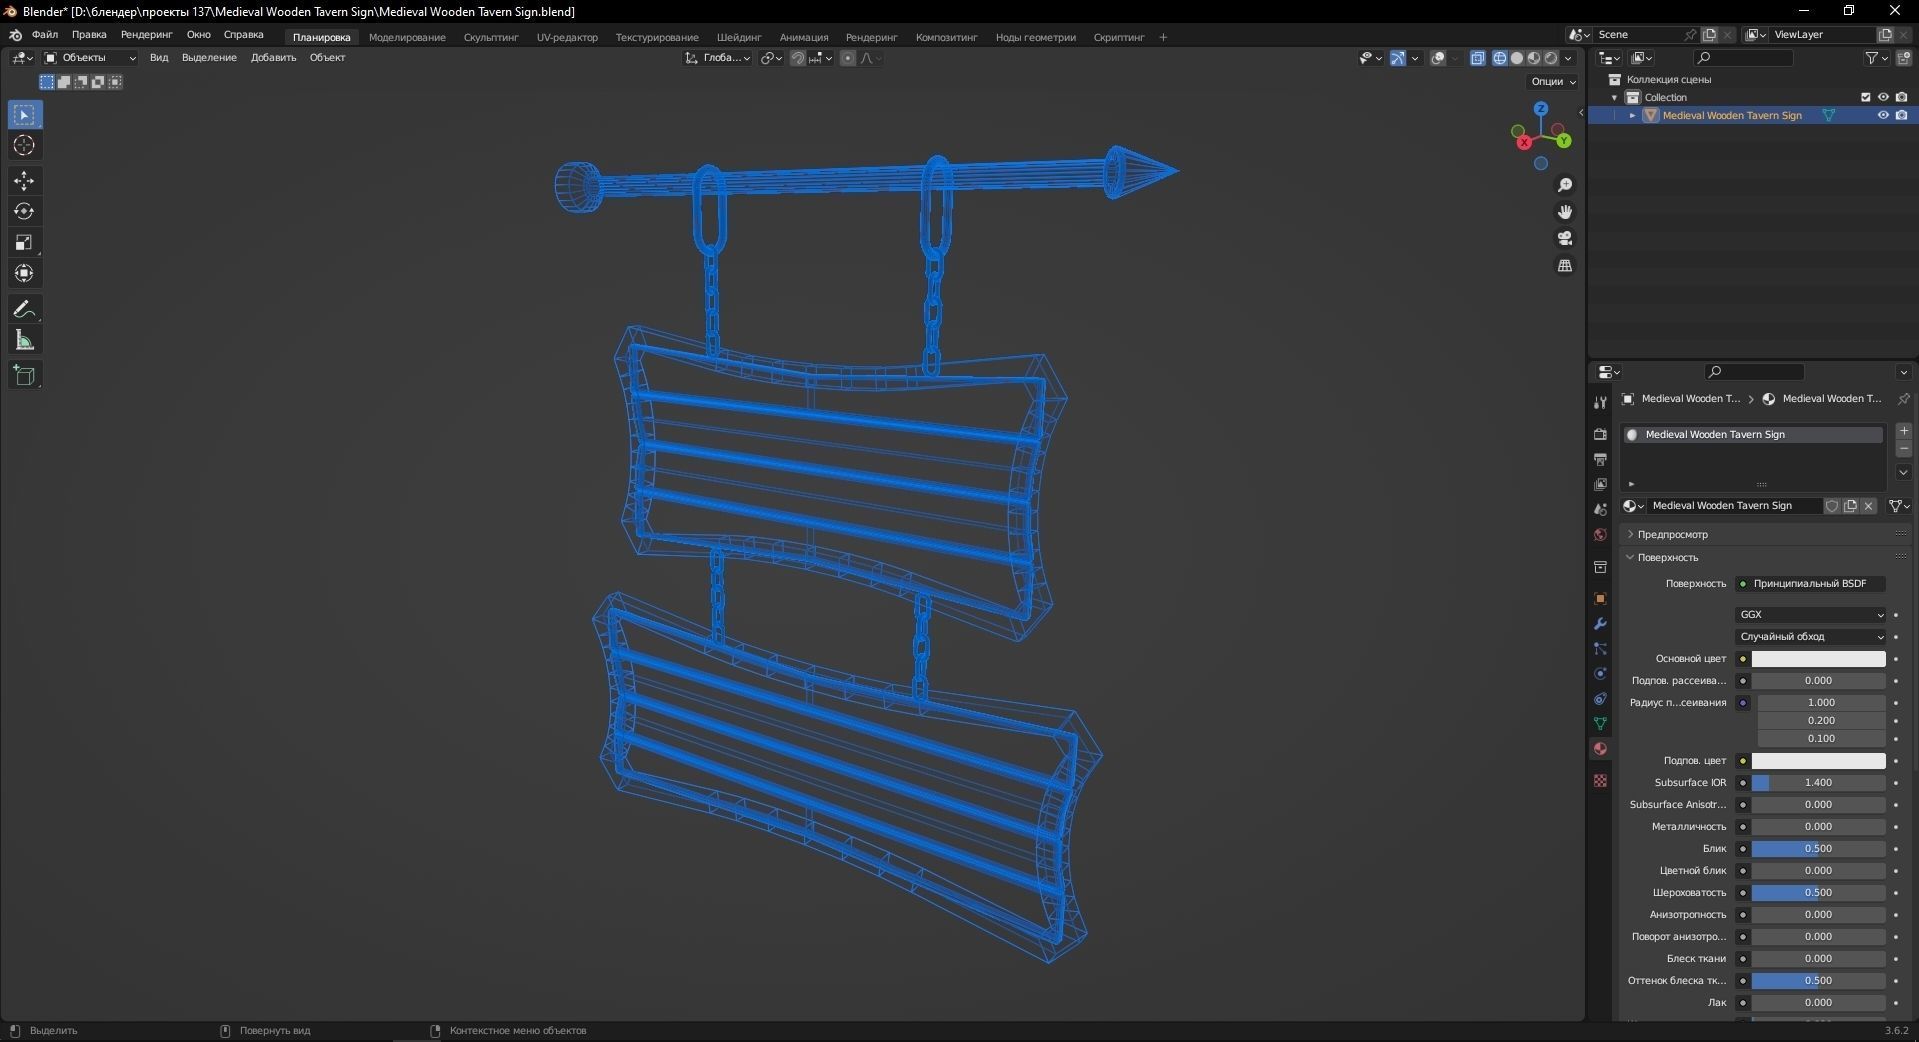Choose the Annotate pencil tool

pos(24,310)
